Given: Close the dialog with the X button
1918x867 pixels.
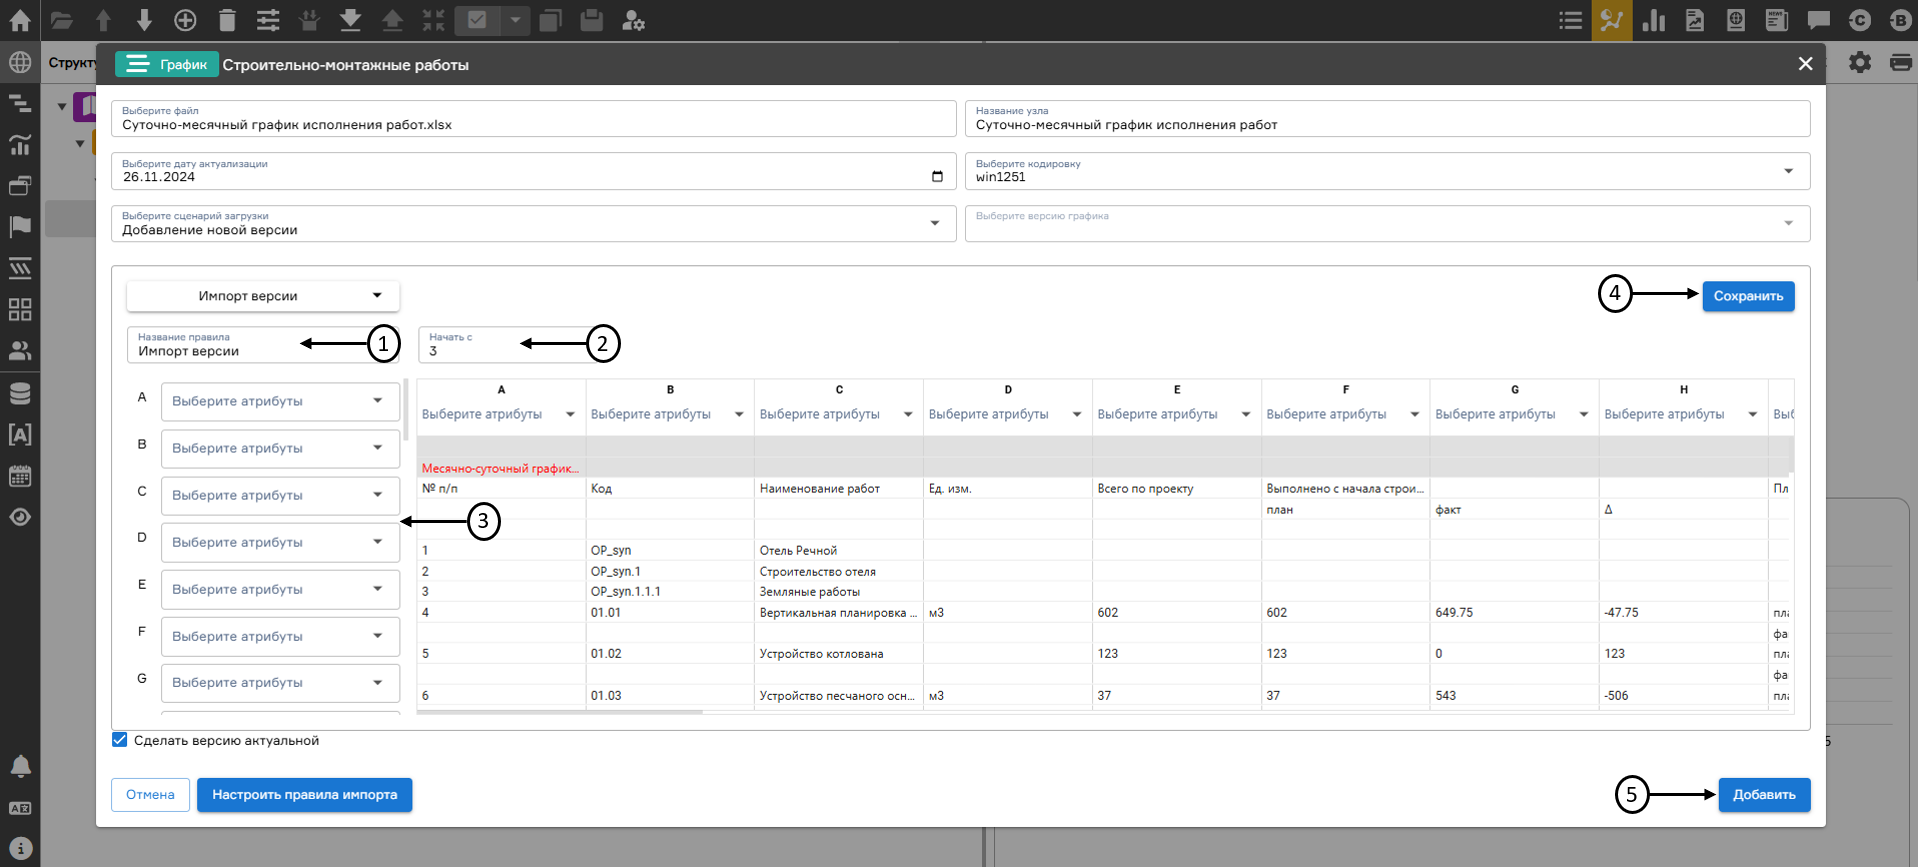Looking at the screenshot, I should click(1805, 64).
